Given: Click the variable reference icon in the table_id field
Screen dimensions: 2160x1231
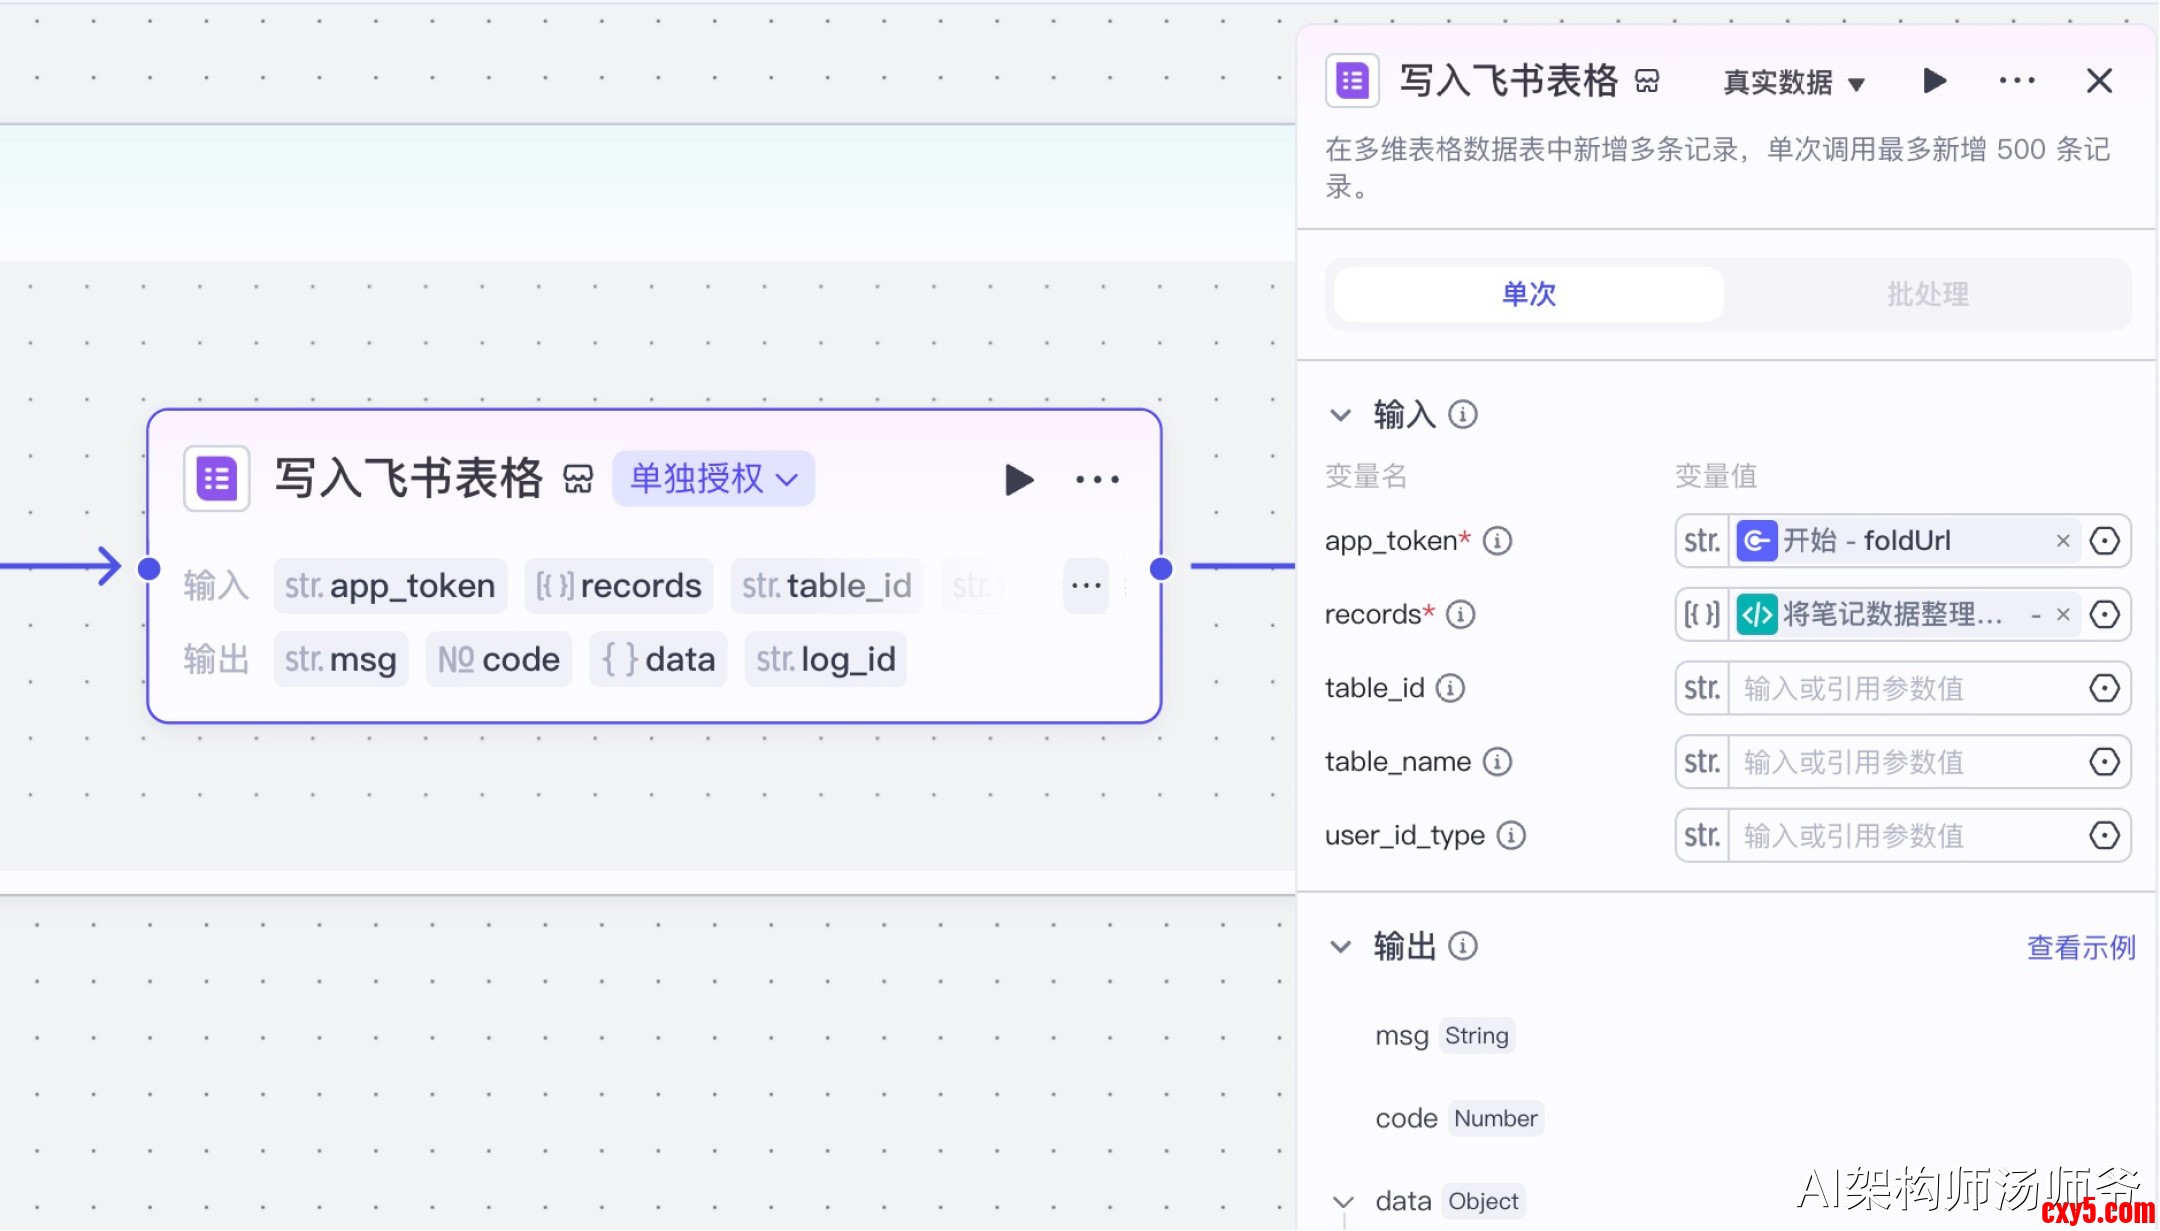Looking at the screenshot, I should pos(2104,688).
